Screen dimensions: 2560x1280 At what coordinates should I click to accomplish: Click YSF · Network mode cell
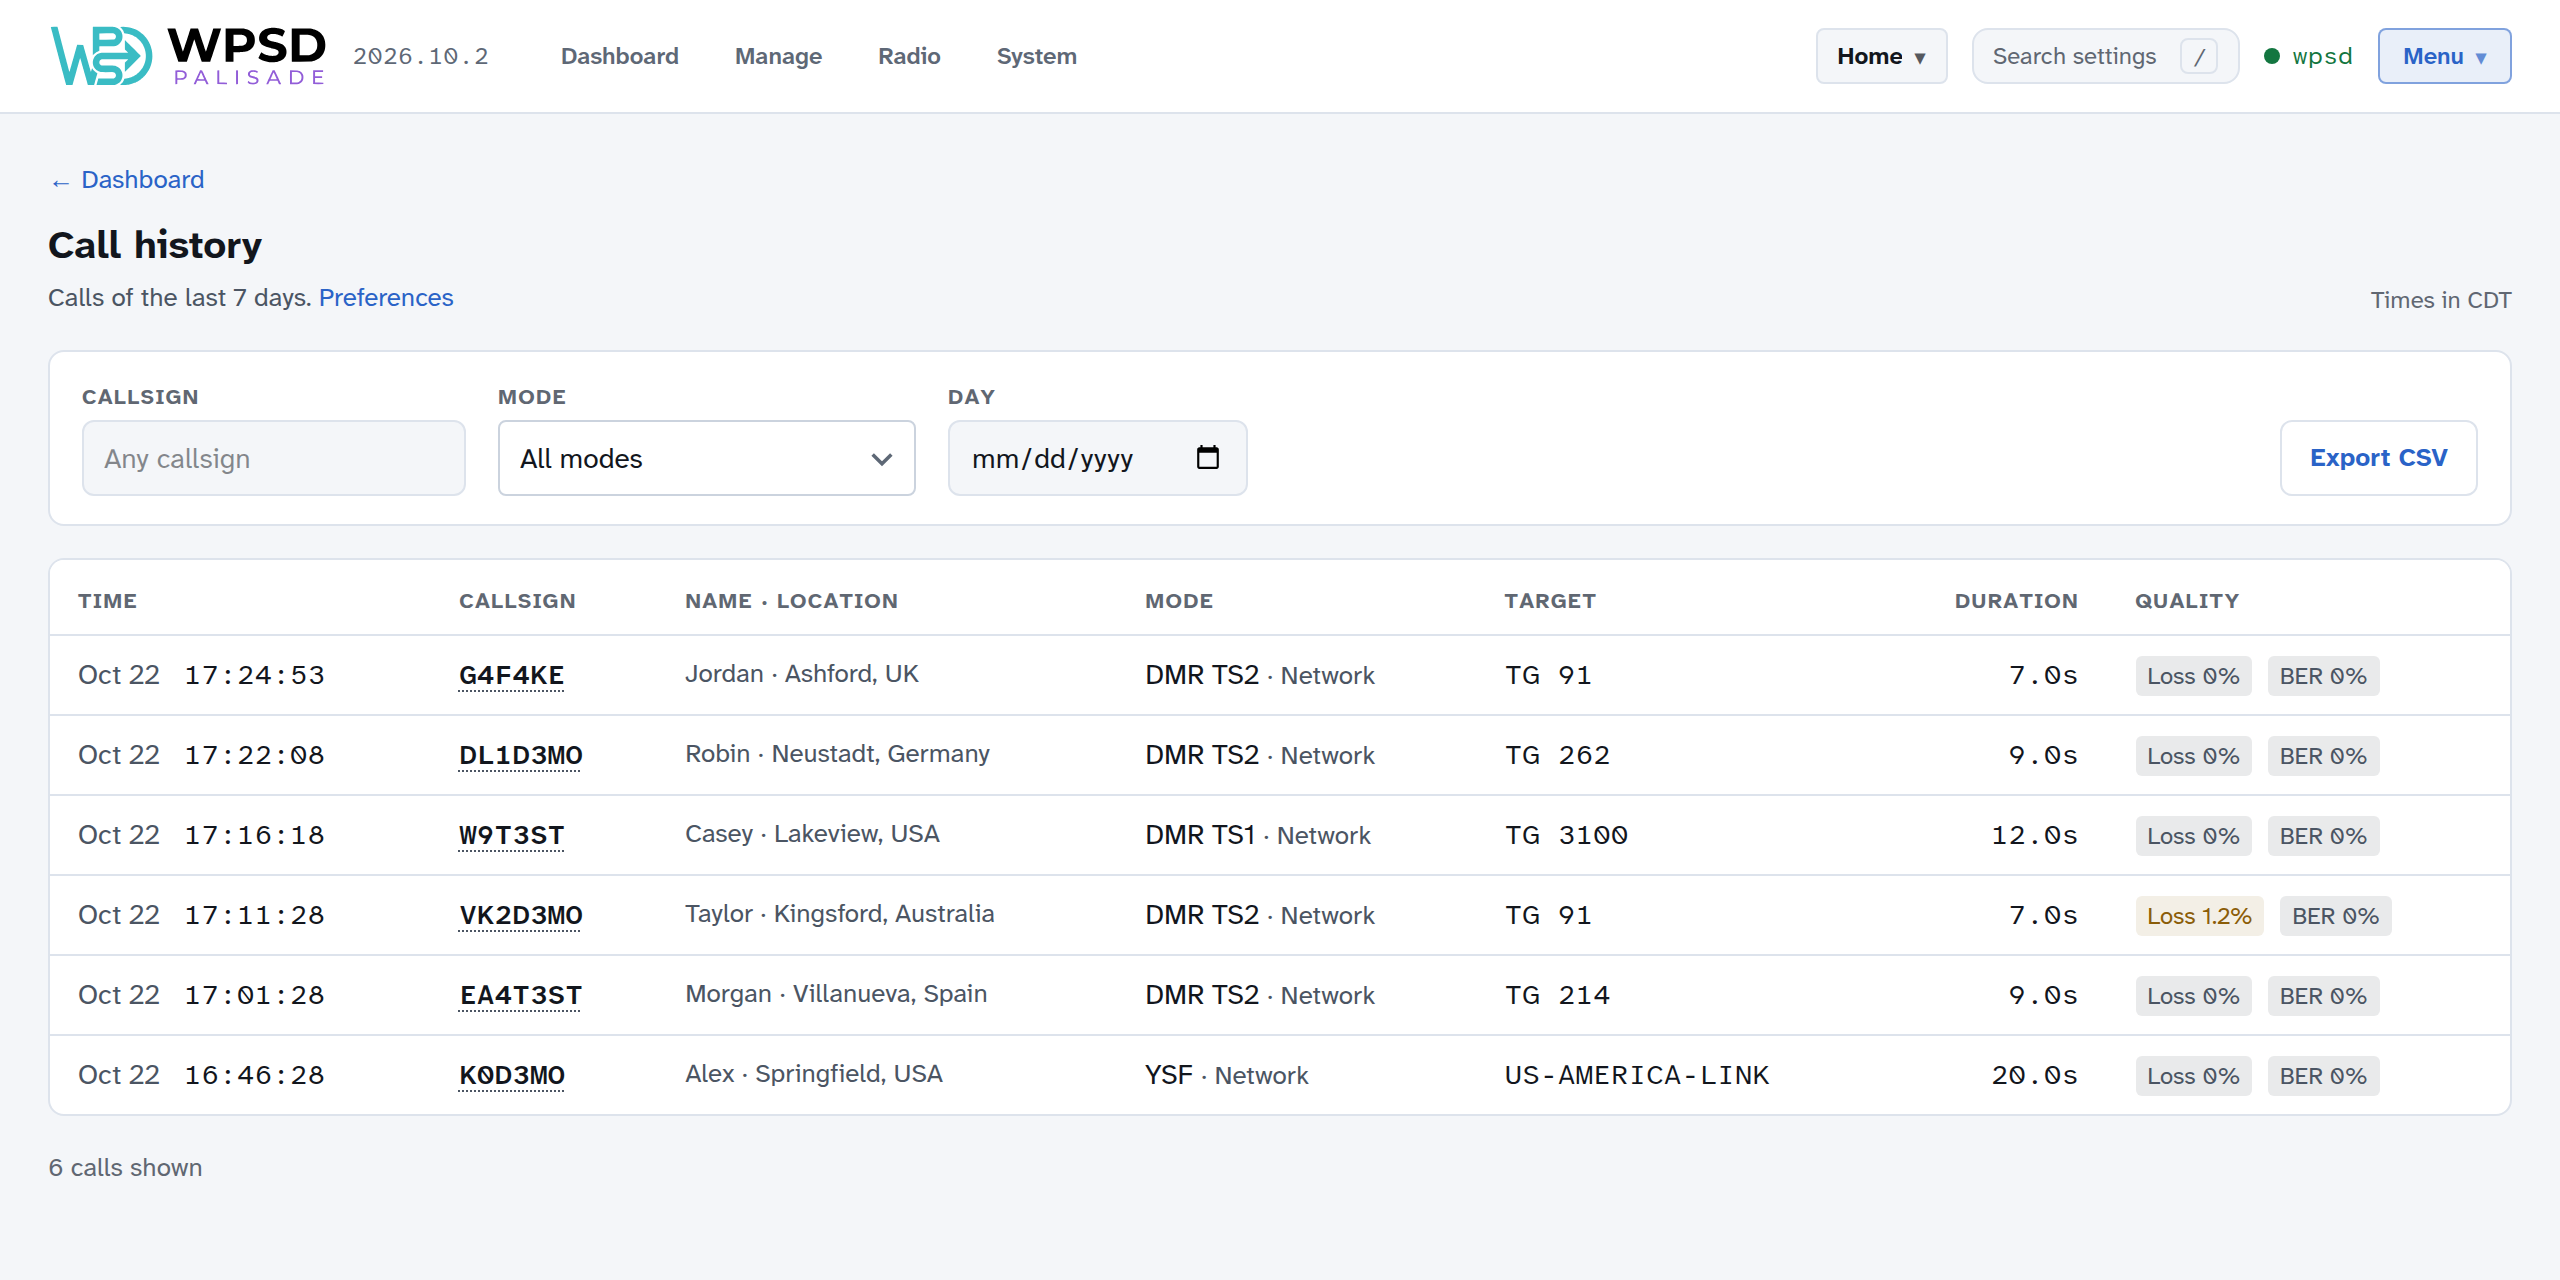pyautogui.click(x=1227, y=1075)
